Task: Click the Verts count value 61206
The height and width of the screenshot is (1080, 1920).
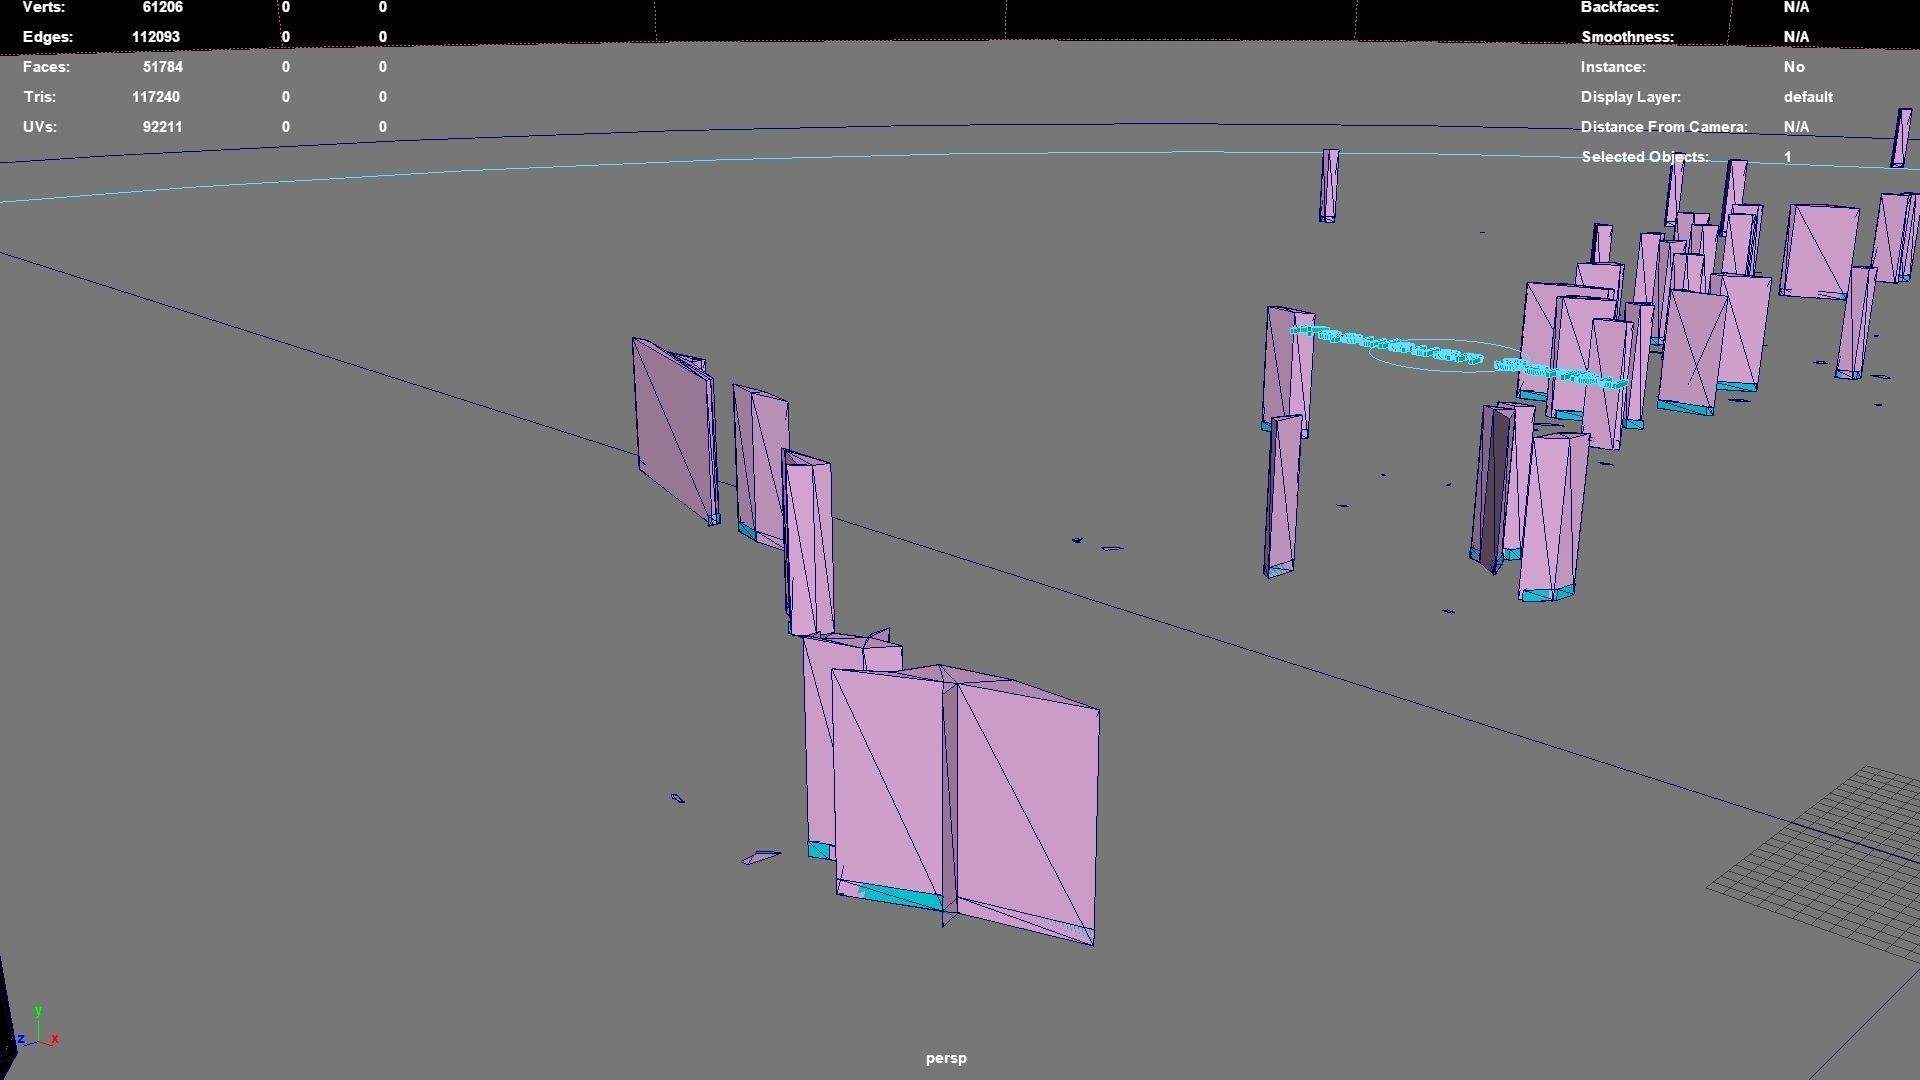Action: (162, 7)
